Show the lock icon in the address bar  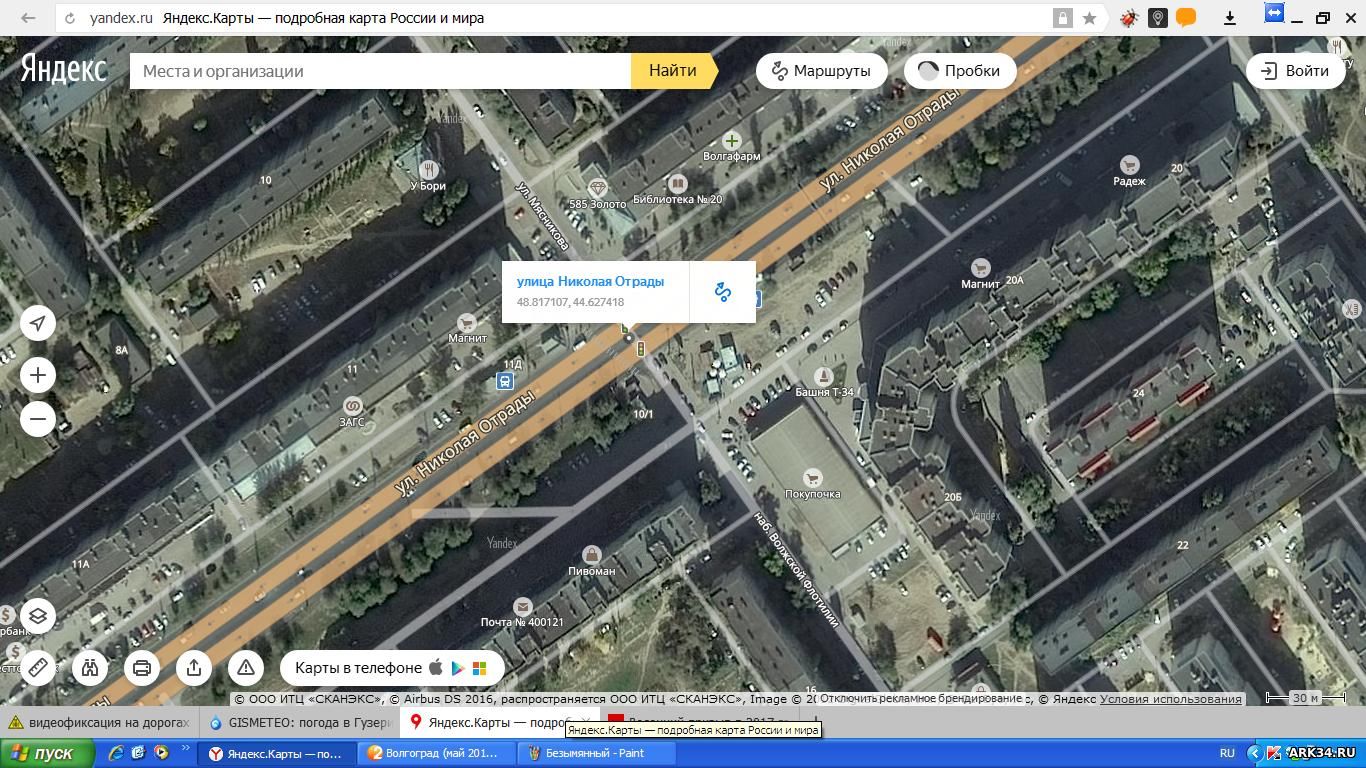(x=1062, y=18)
